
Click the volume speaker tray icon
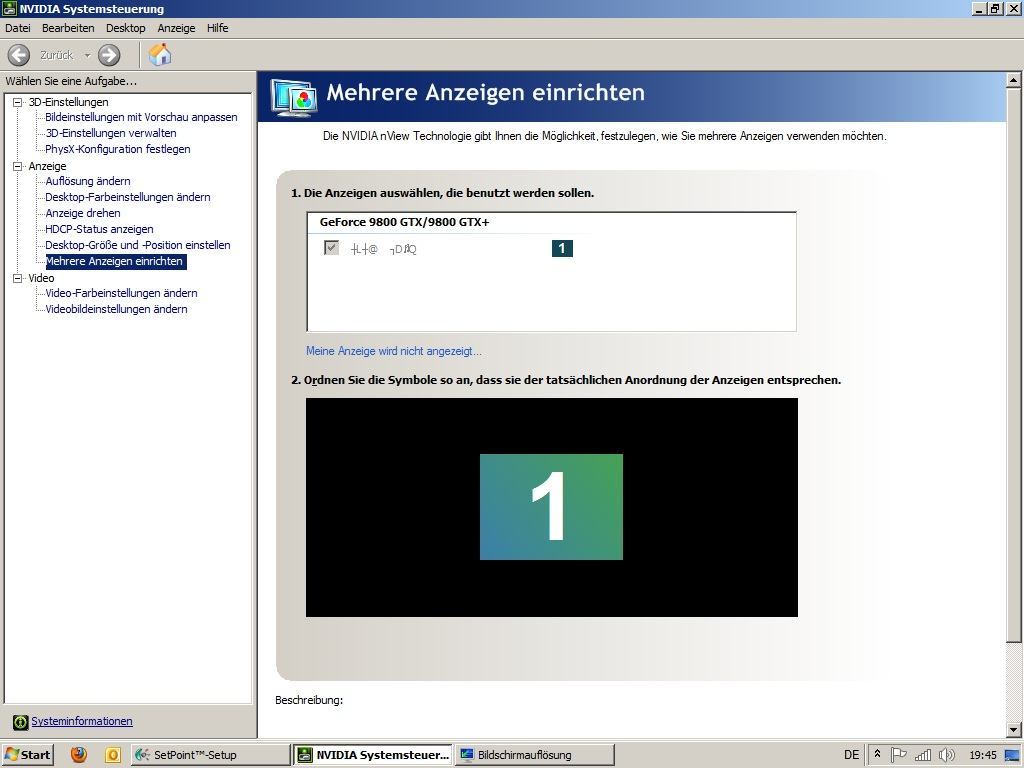(x=946, y=755)
